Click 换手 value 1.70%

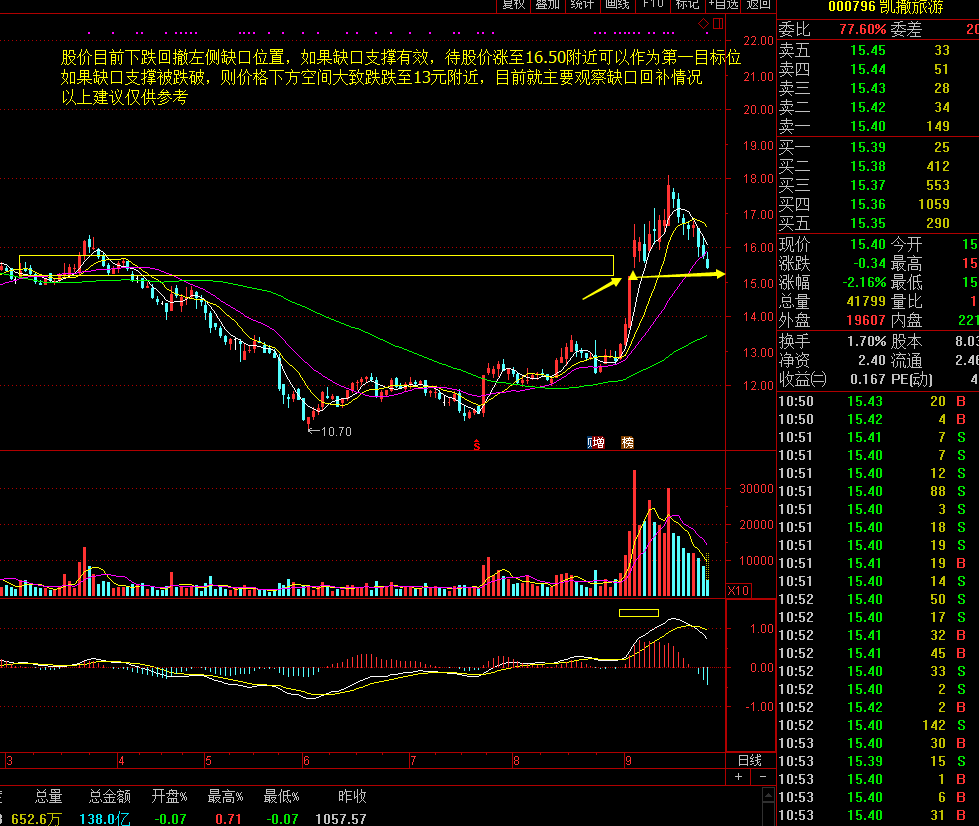pyautogui.click(x=866, y=342)
